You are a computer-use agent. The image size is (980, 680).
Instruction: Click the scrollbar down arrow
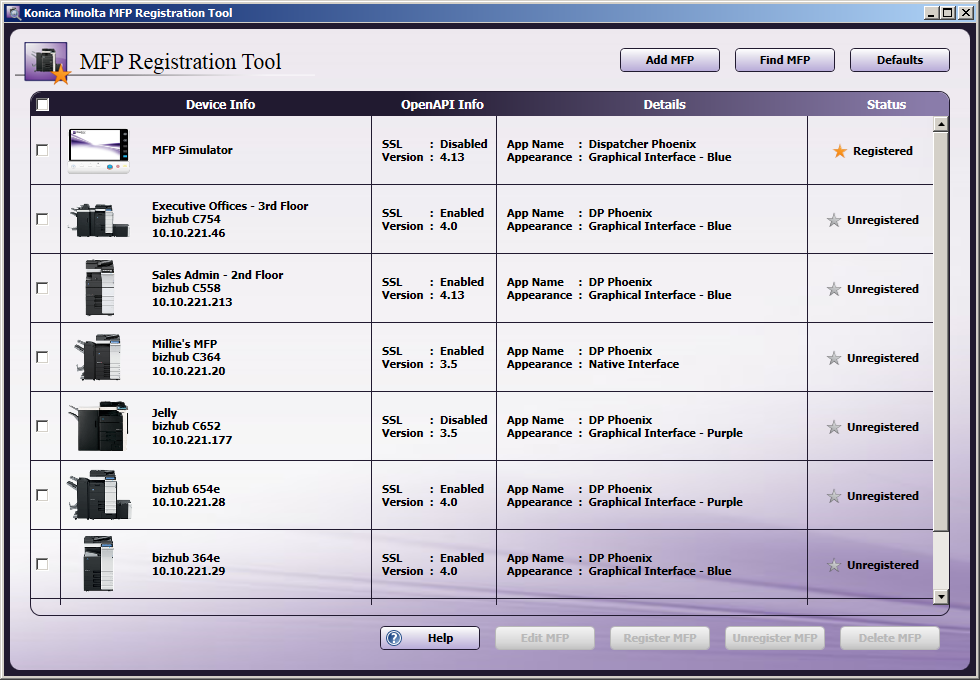(x=941, y=597)
